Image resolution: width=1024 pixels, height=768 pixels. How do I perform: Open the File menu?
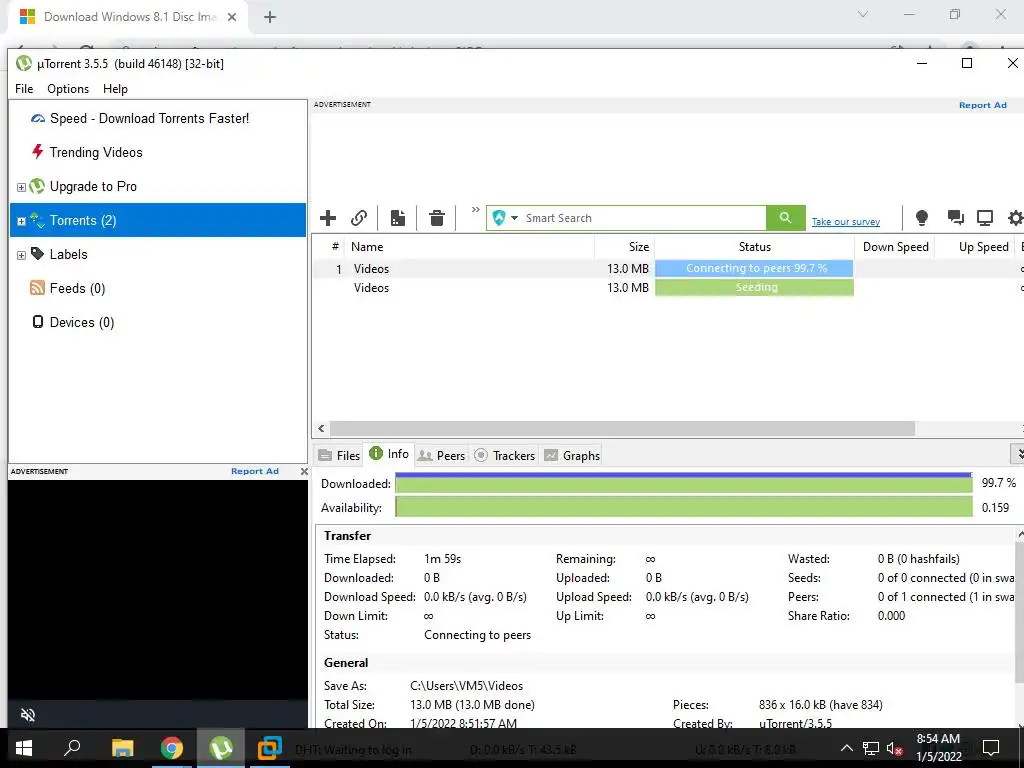click(x=24, y=89)
